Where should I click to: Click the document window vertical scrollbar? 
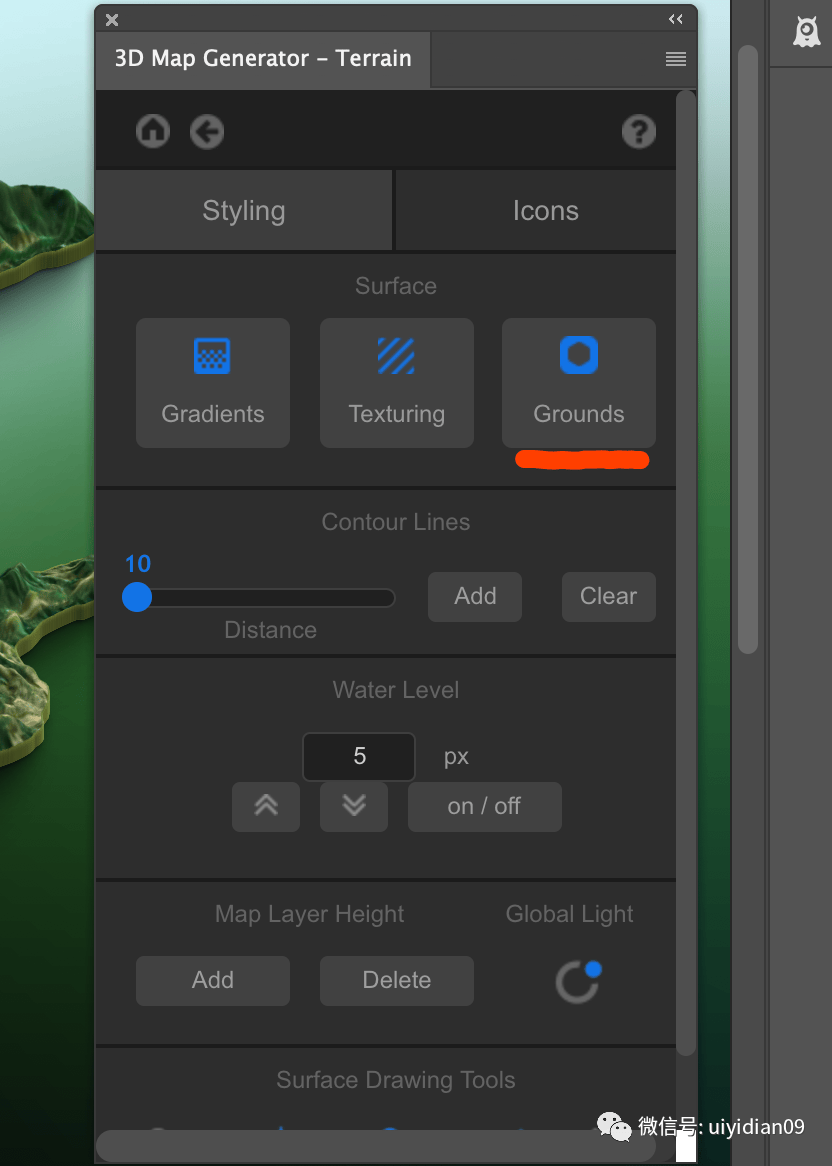pyautogui.click(x=748, y=350)
